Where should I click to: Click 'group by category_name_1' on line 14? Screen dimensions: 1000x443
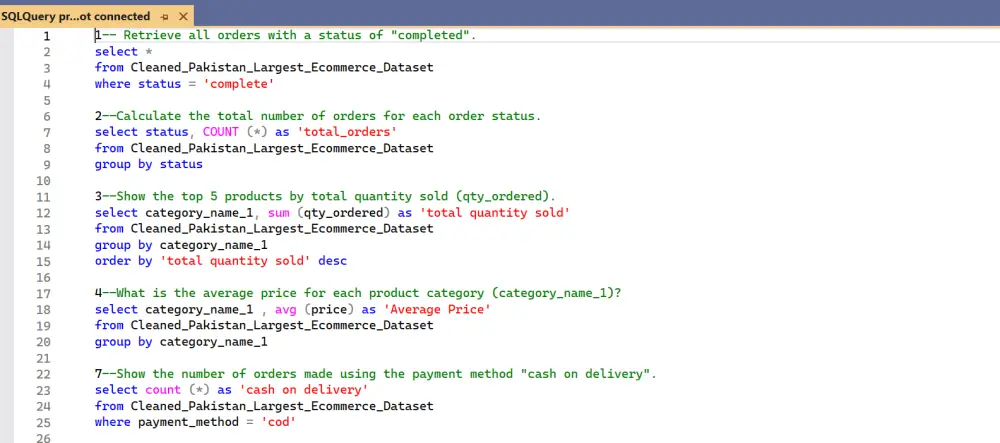[181, 245]
